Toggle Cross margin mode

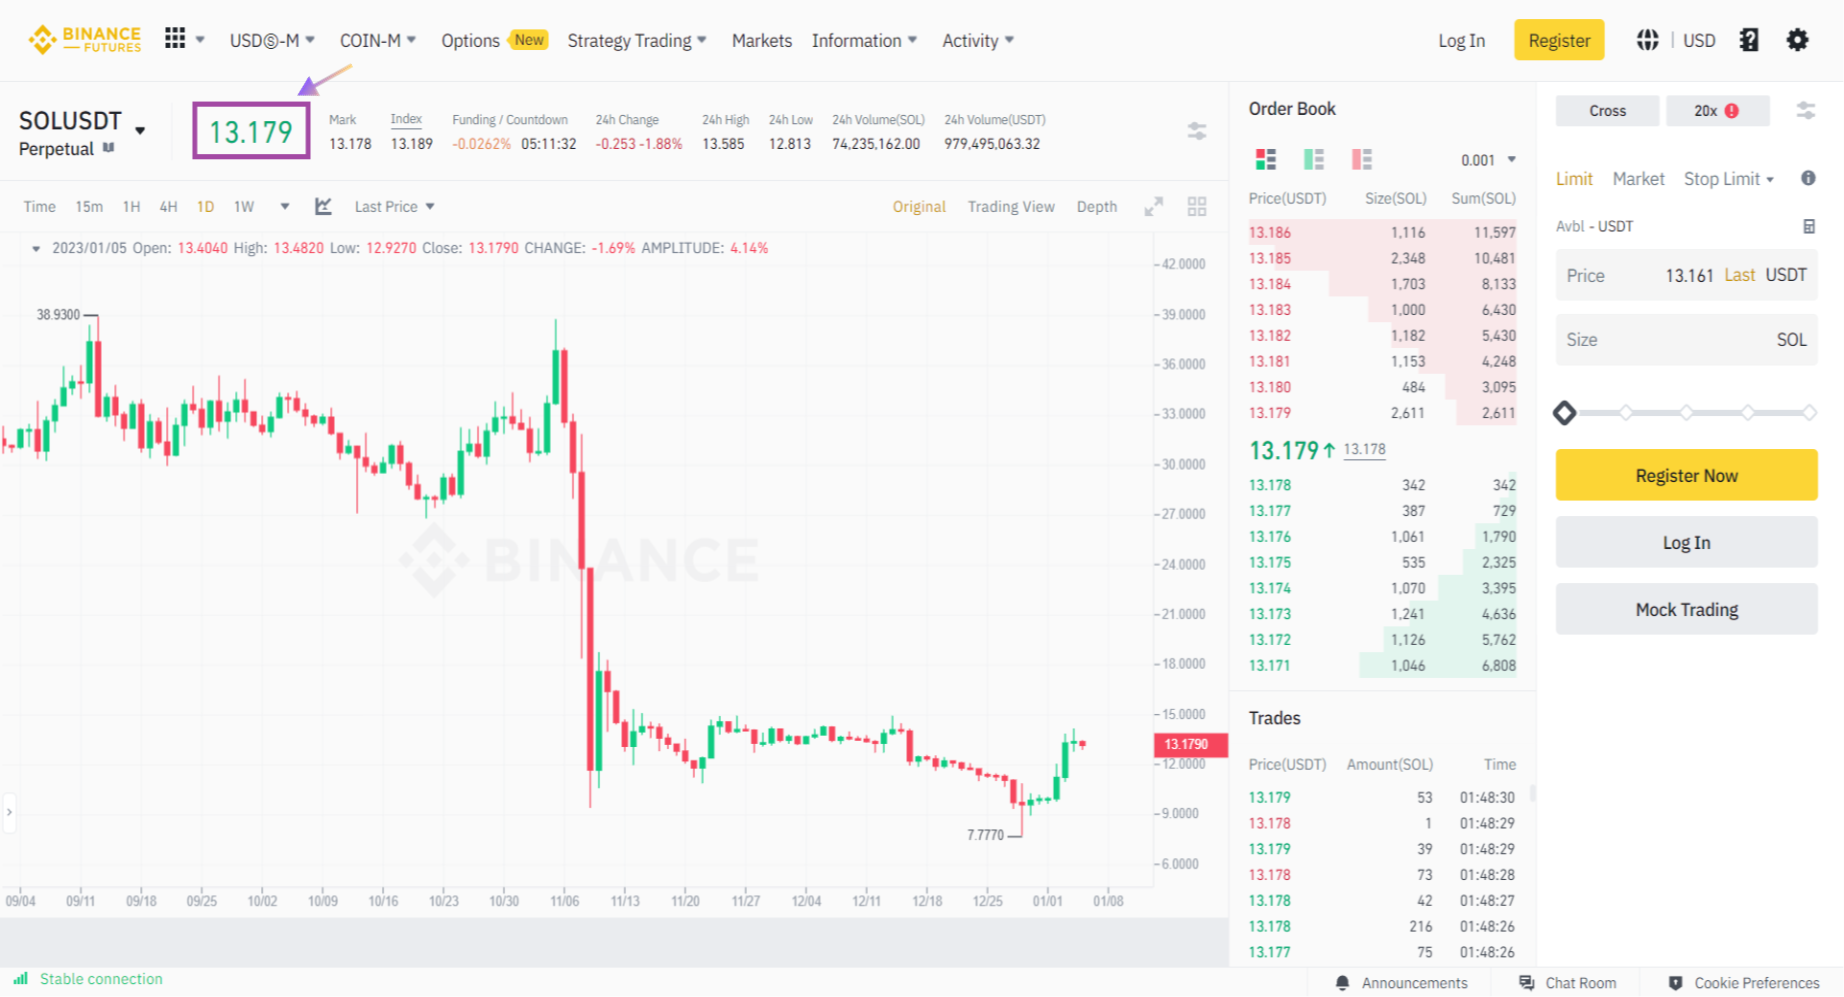pyautogui.click(x=1607, y=111)
